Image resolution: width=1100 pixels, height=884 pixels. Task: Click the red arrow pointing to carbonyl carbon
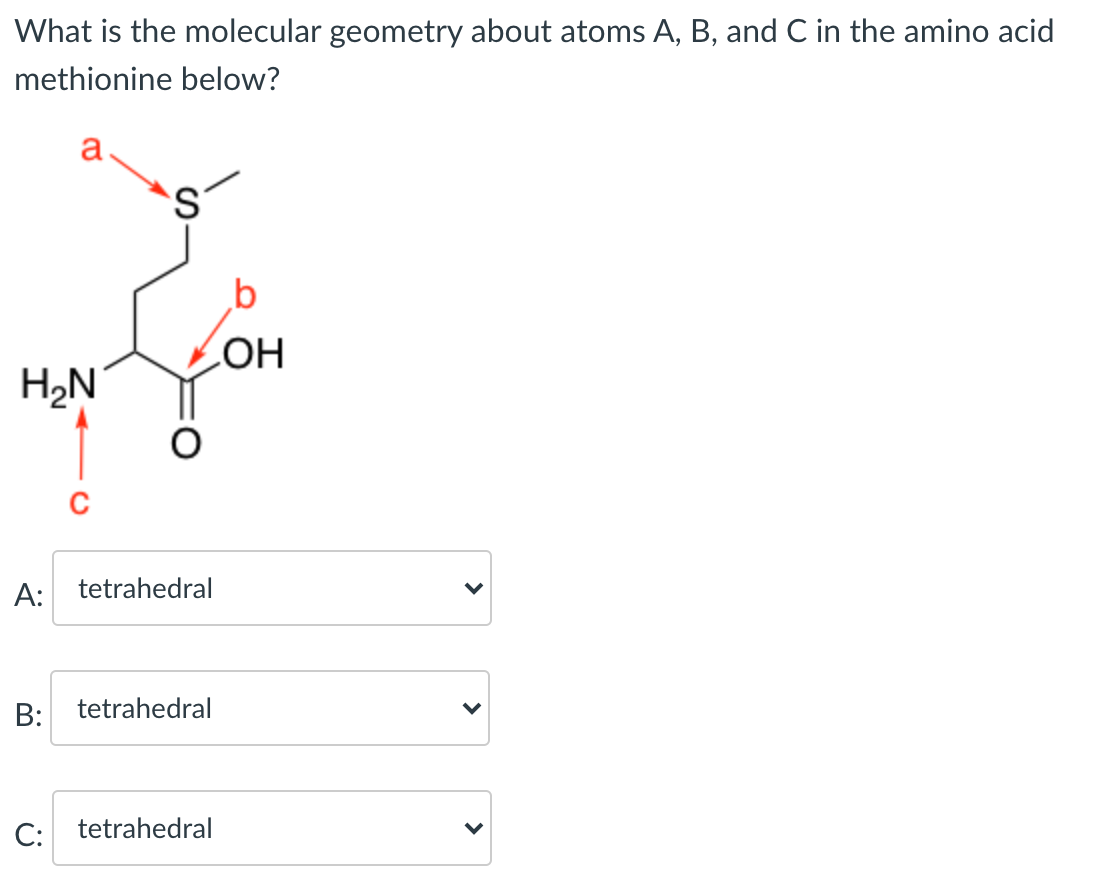[x=210, y=337]
